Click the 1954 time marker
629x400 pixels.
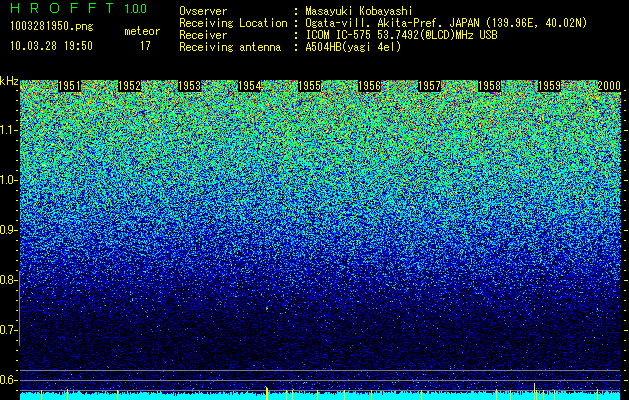tap(250, 86)
